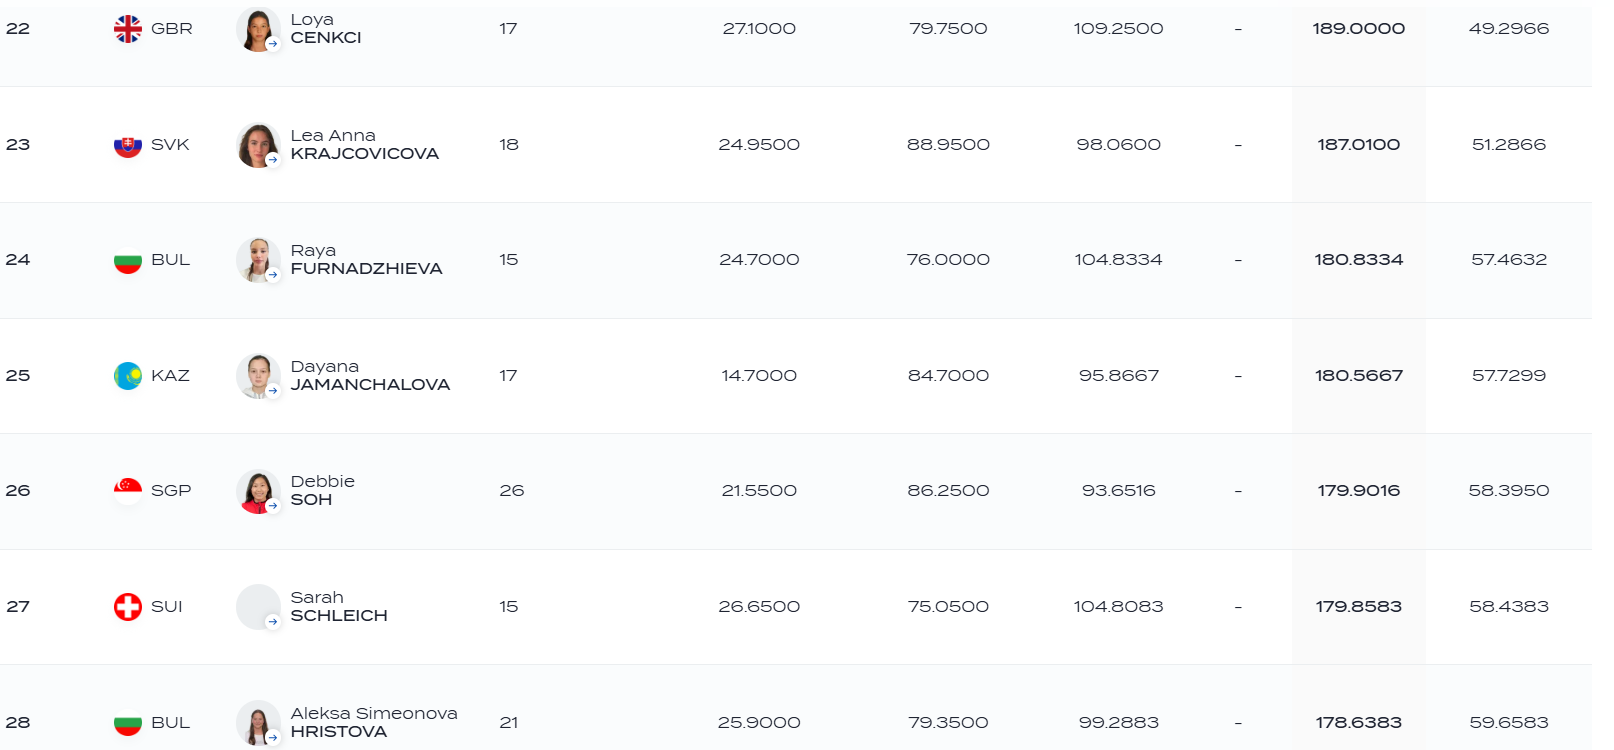
Task: Open Aleksa Simeonova HRISTOVA's profile link
Action: 374,723
